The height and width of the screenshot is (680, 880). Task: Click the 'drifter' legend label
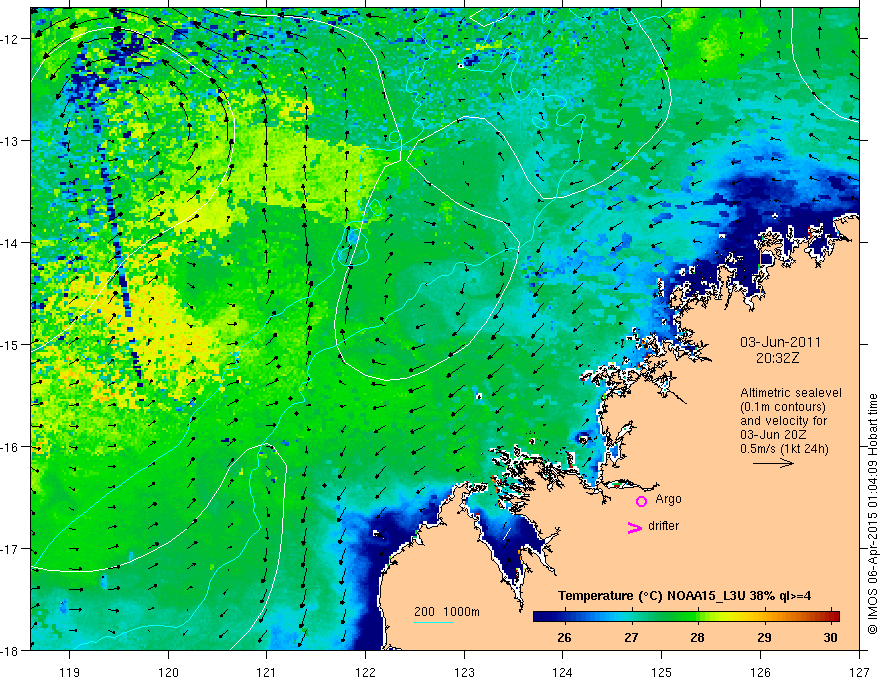click(x=663, y=526)
